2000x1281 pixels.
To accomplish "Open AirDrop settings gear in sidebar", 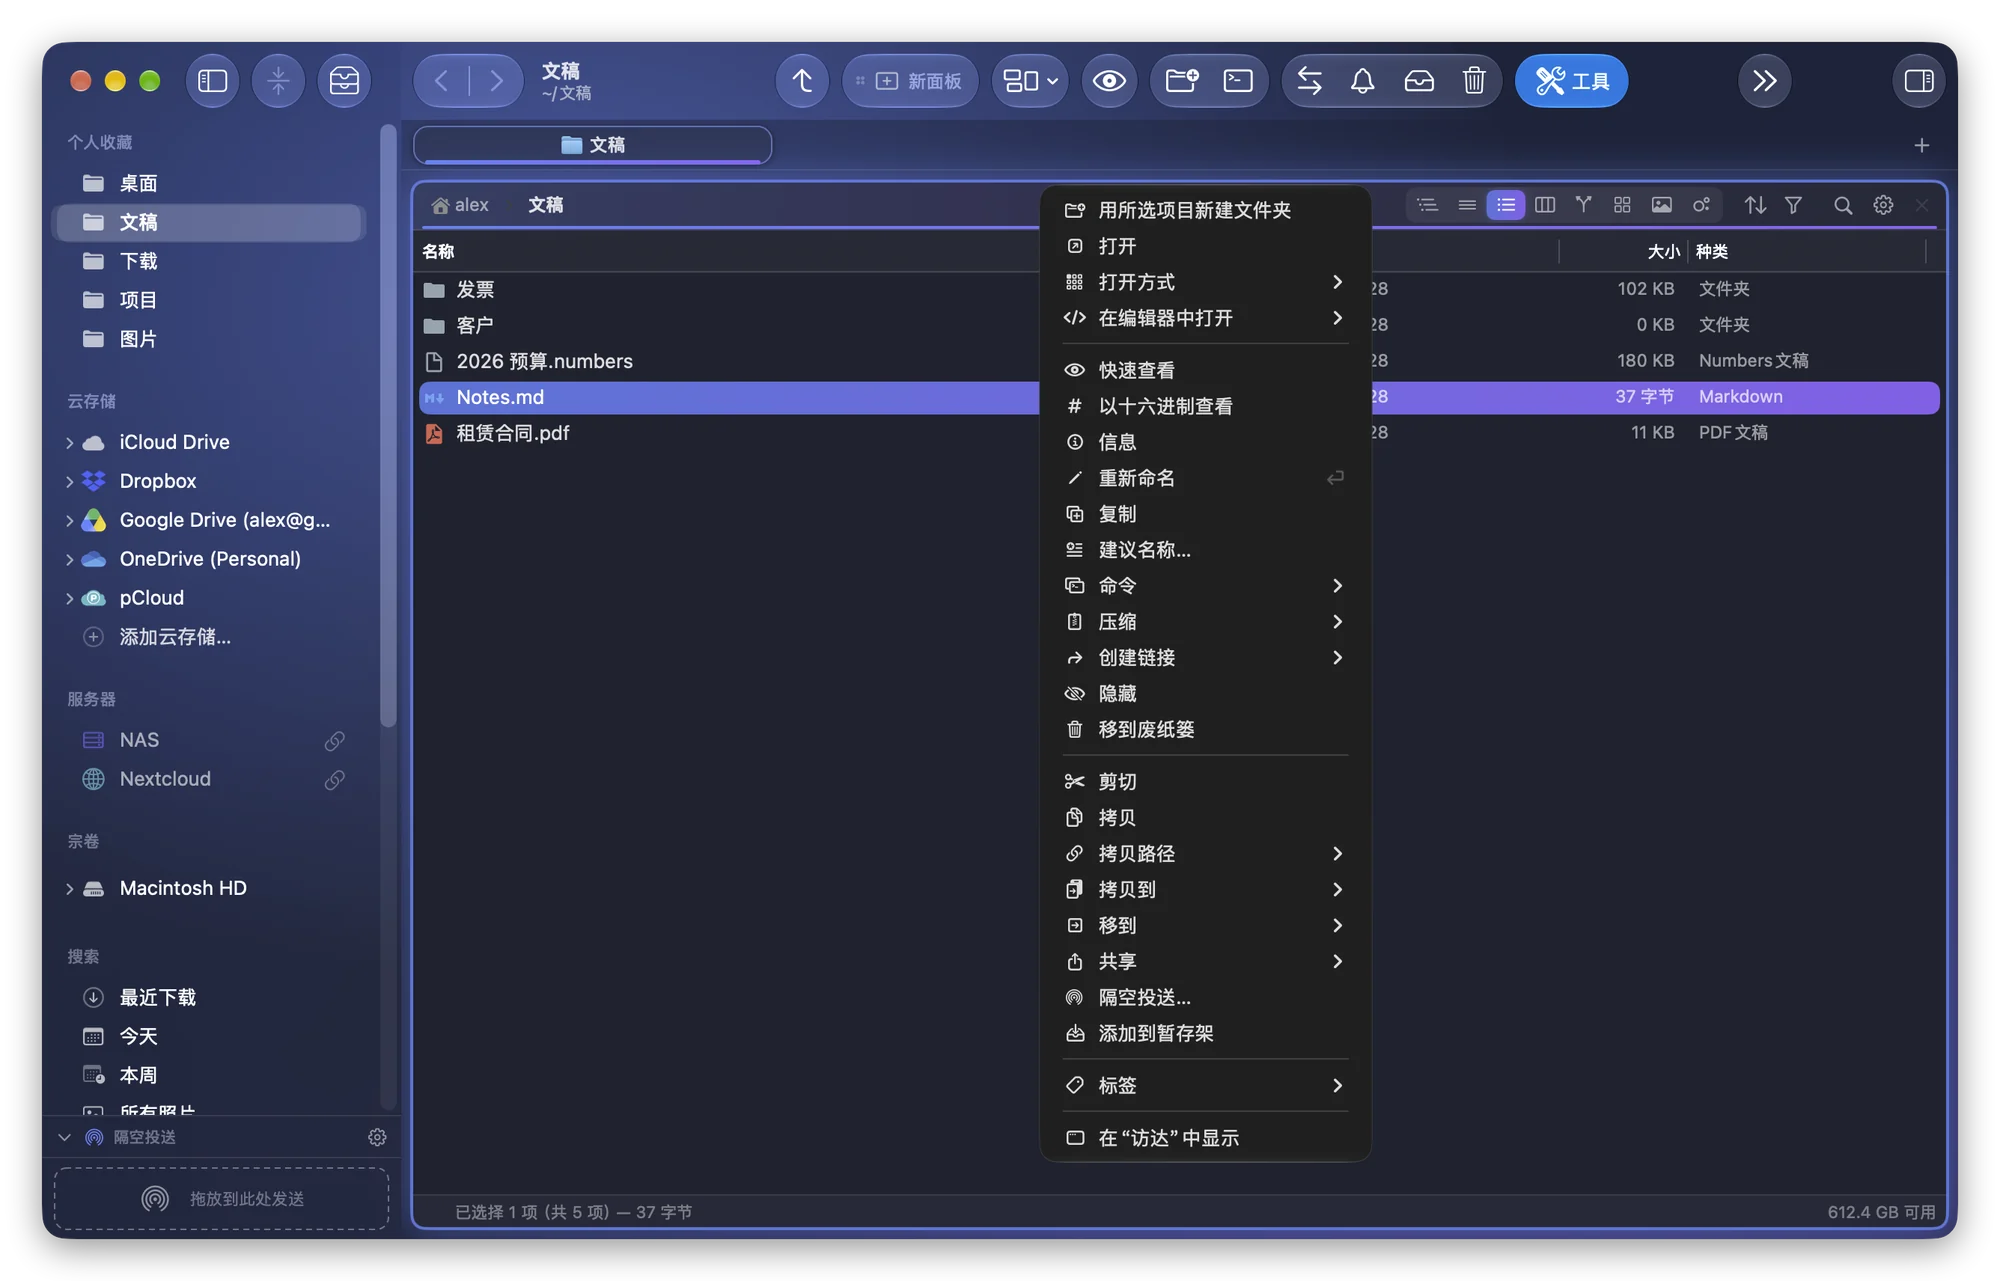I will coord(377,1138).
